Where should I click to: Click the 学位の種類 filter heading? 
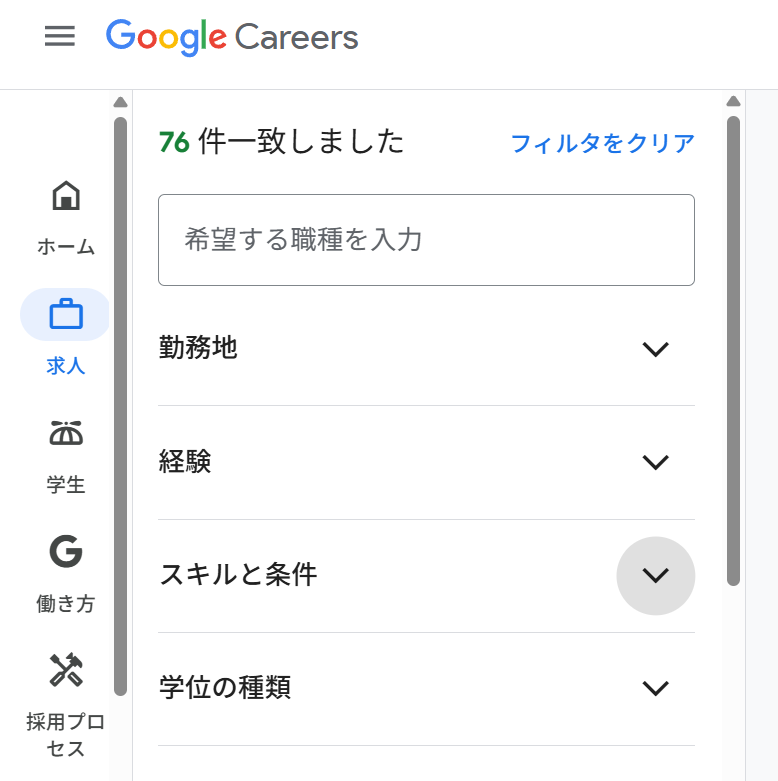click(x=225, y=688)
